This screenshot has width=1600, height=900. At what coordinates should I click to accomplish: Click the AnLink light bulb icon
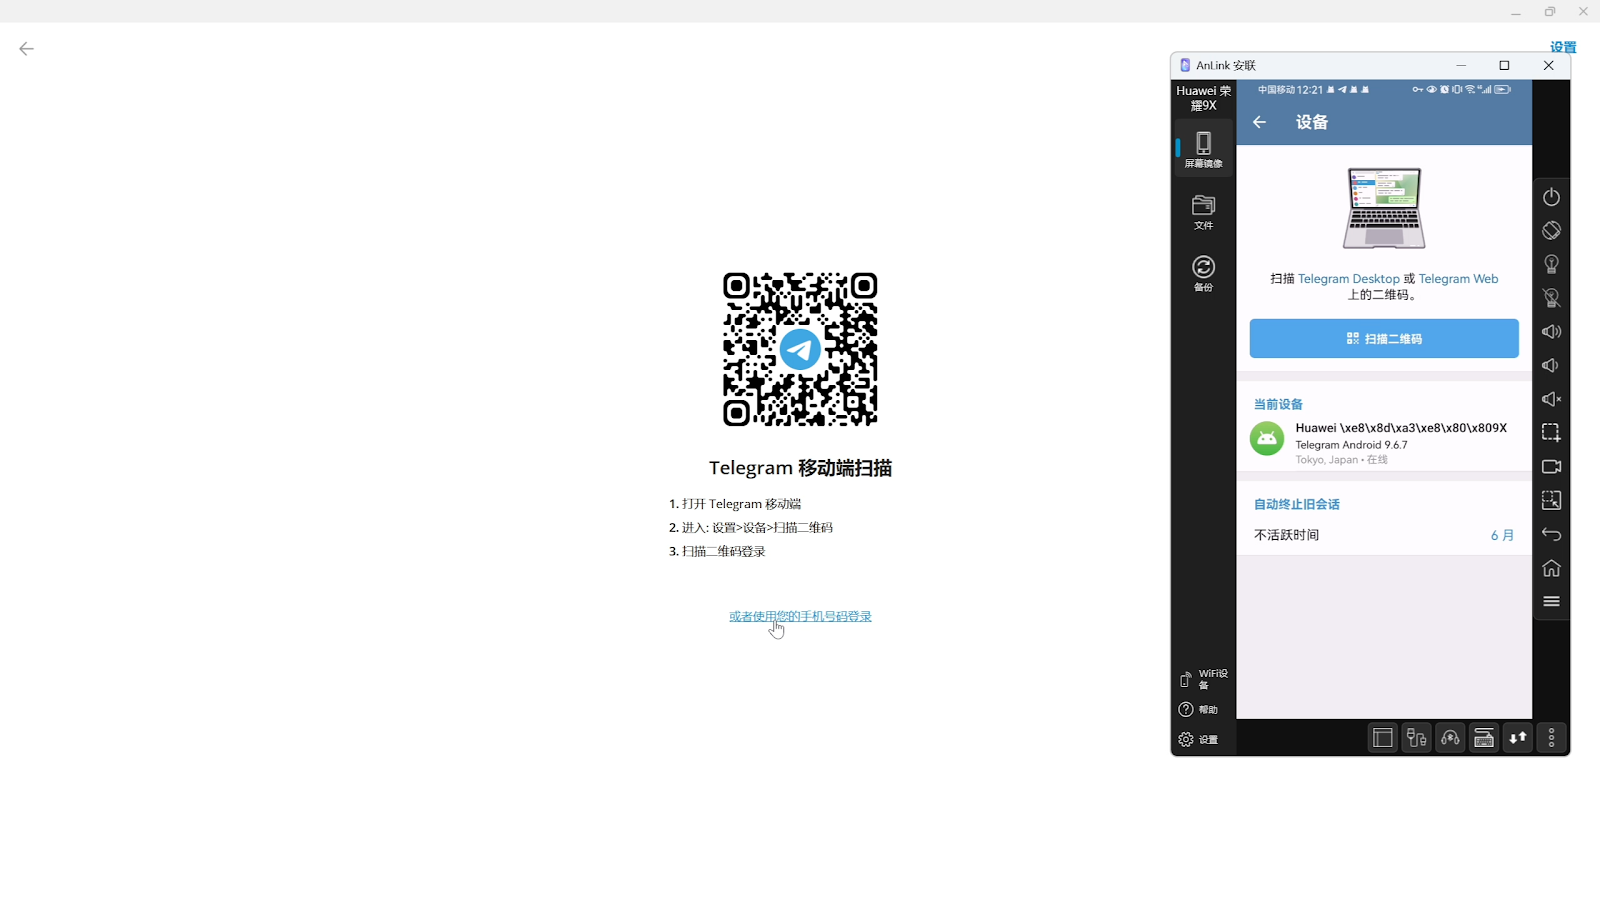tap(1551, 264)
